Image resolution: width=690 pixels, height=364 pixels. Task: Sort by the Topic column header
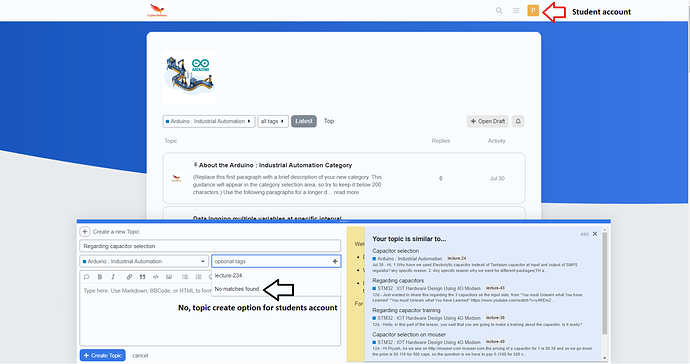tap(171, 141)
